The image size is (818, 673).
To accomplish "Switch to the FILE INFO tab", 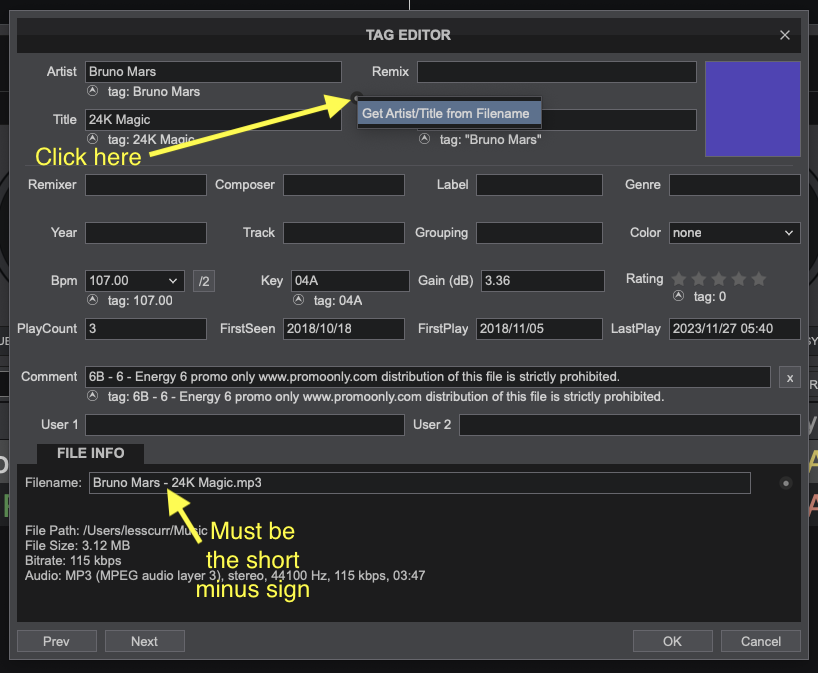I will tap(91, 453).
